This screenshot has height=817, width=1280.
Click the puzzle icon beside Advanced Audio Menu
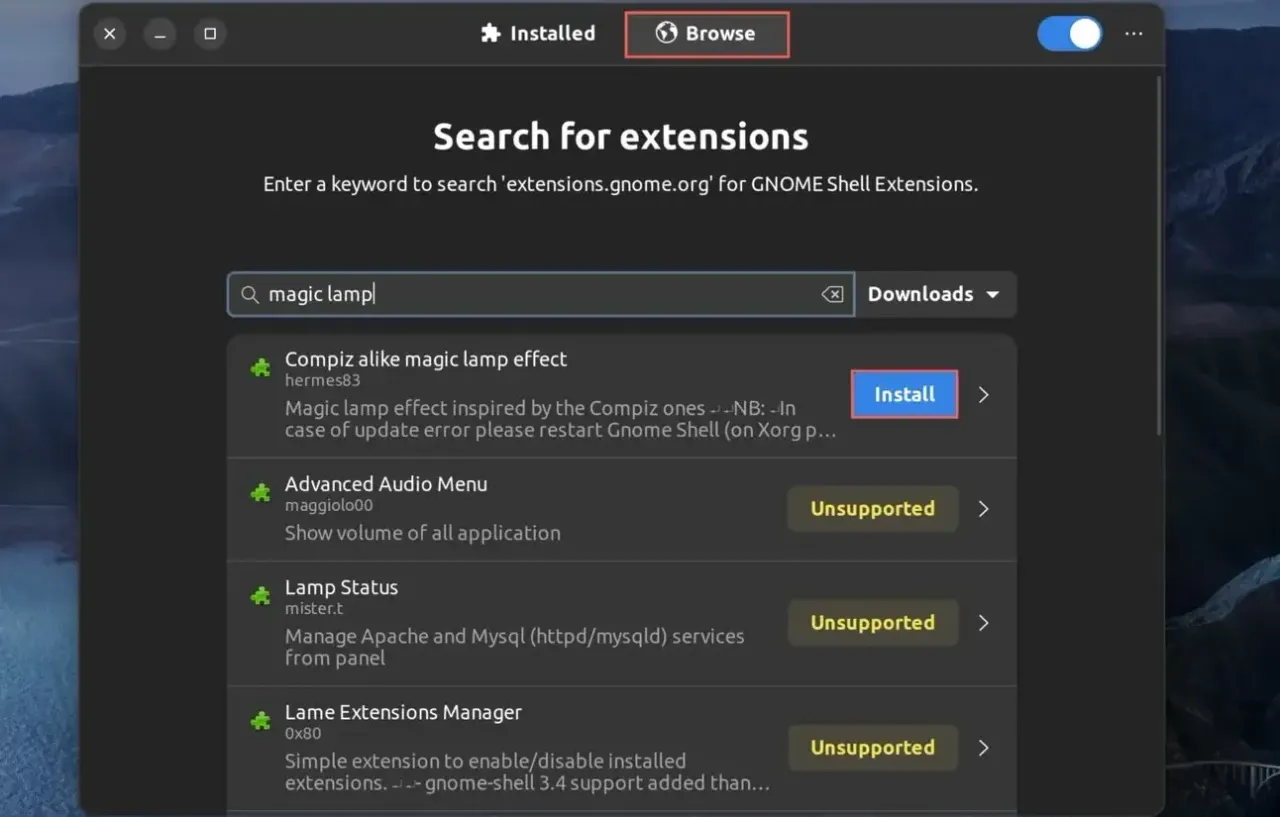(260, 493)
